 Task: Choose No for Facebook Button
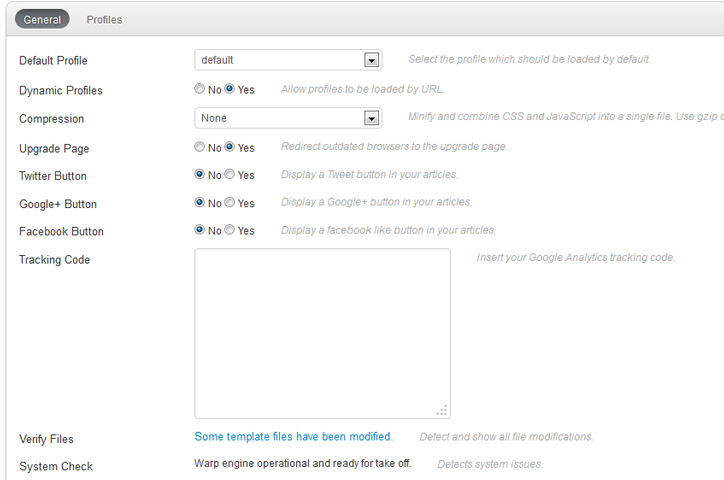pos(200,230)
